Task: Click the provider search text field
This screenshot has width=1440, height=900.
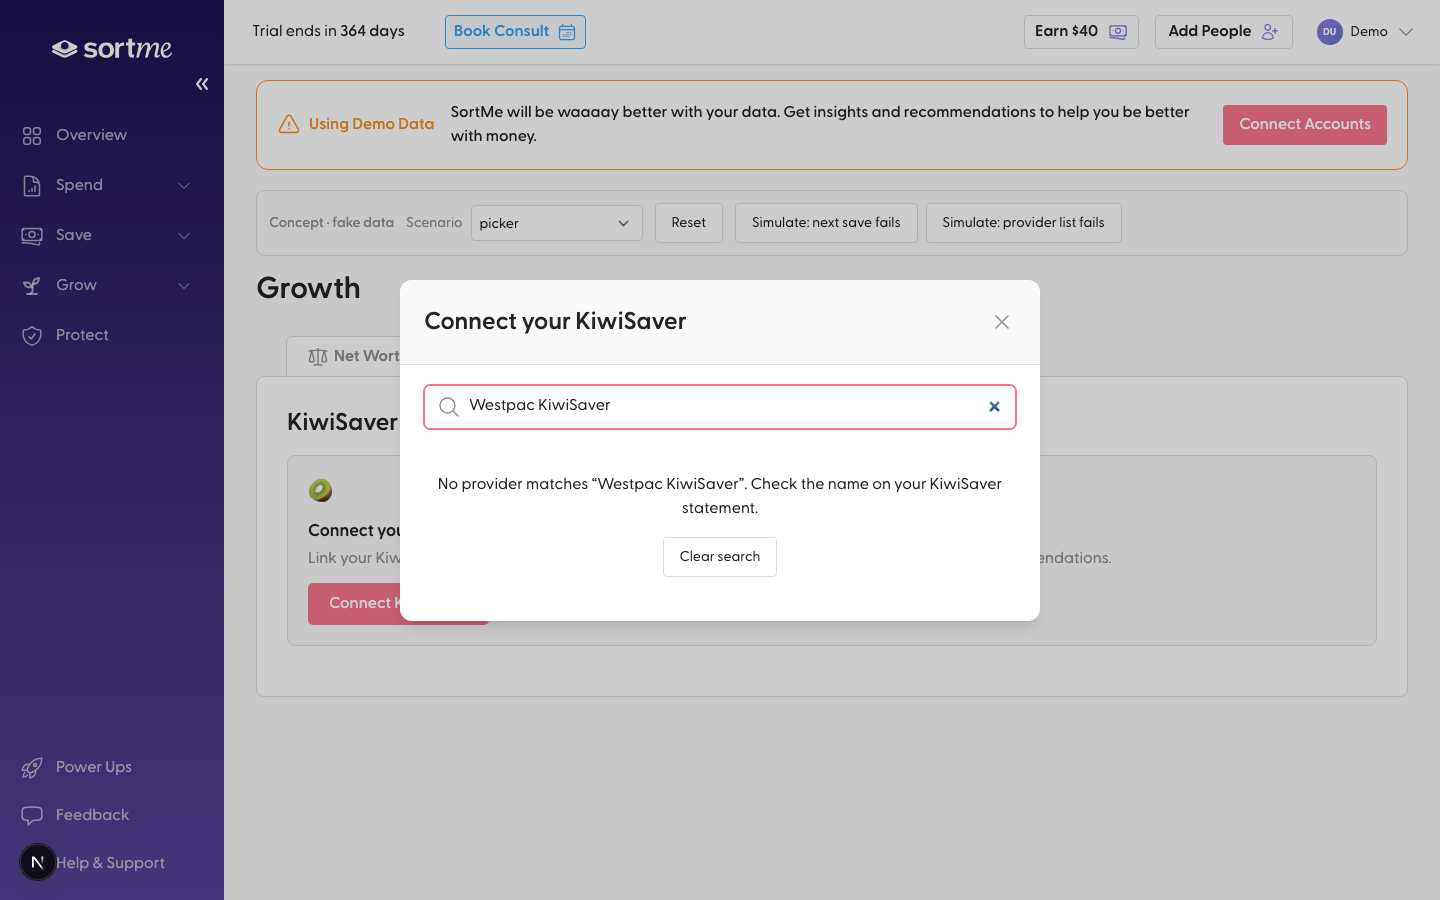Action: (720, 406)
